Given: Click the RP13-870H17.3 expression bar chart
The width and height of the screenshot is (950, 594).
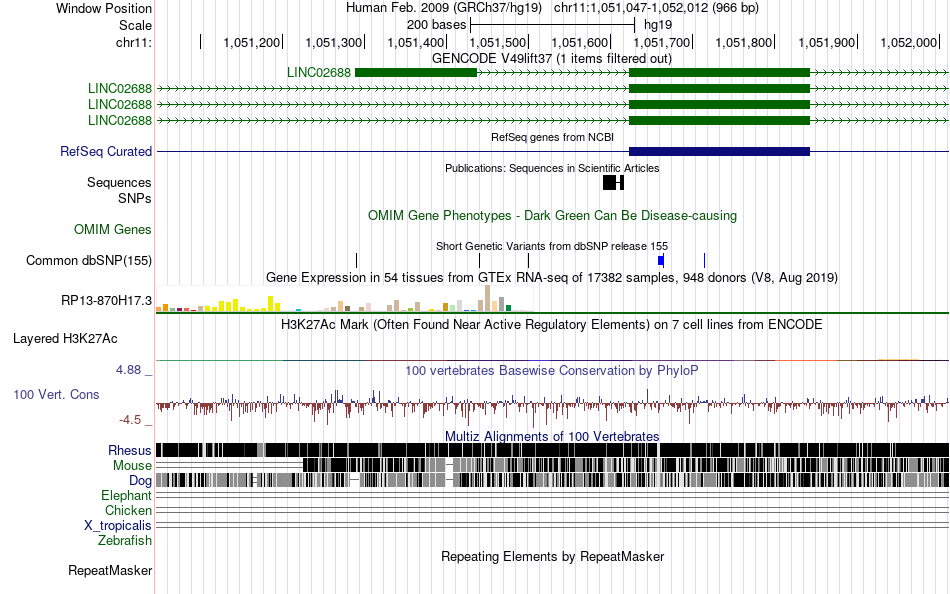Looking at the screenshot, I should (x=344, y=298).
